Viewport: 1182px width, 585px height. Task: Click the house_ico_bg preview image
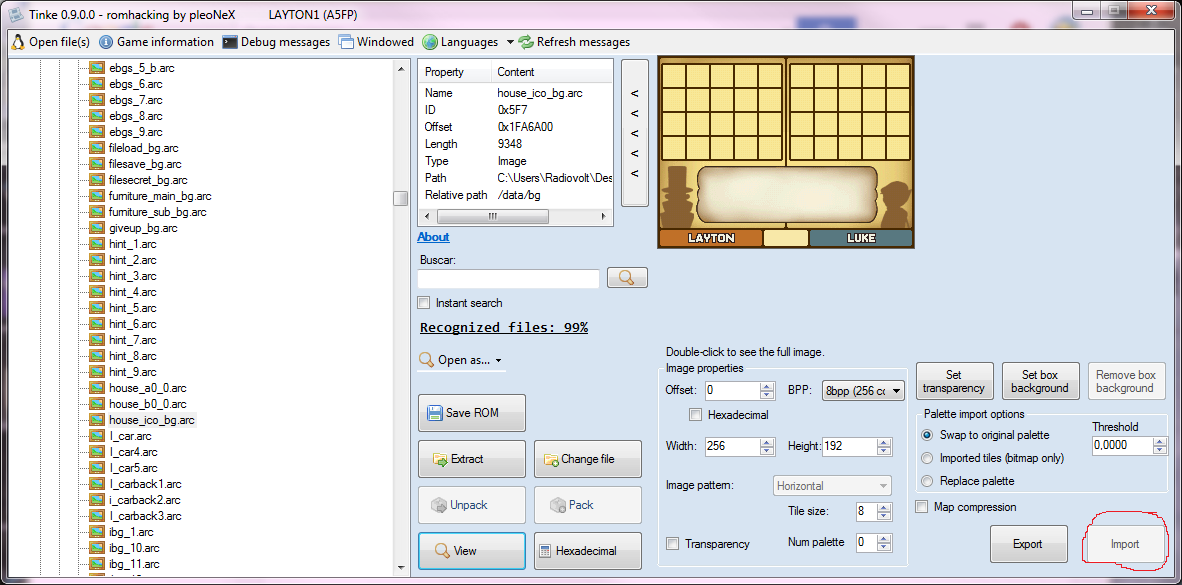tap(785, 153)
